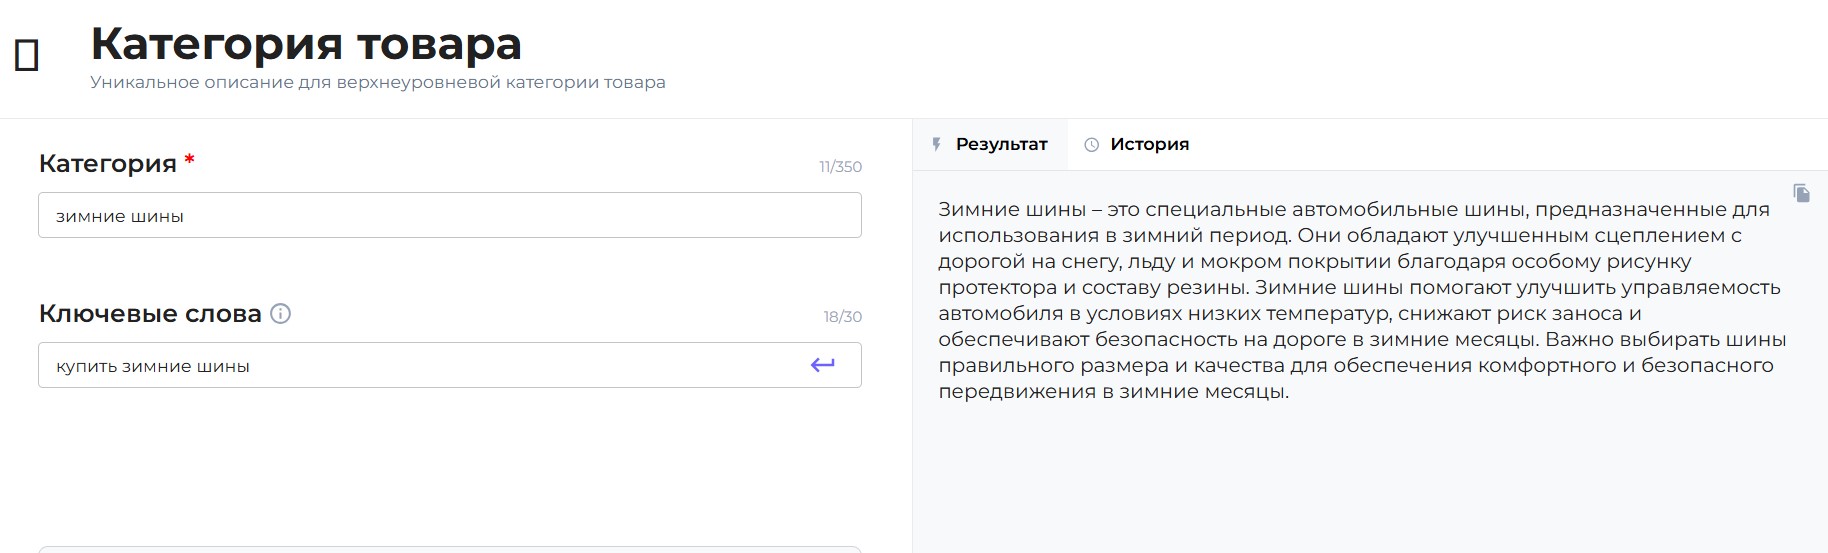Click the copy result icon

(1801, 193)
